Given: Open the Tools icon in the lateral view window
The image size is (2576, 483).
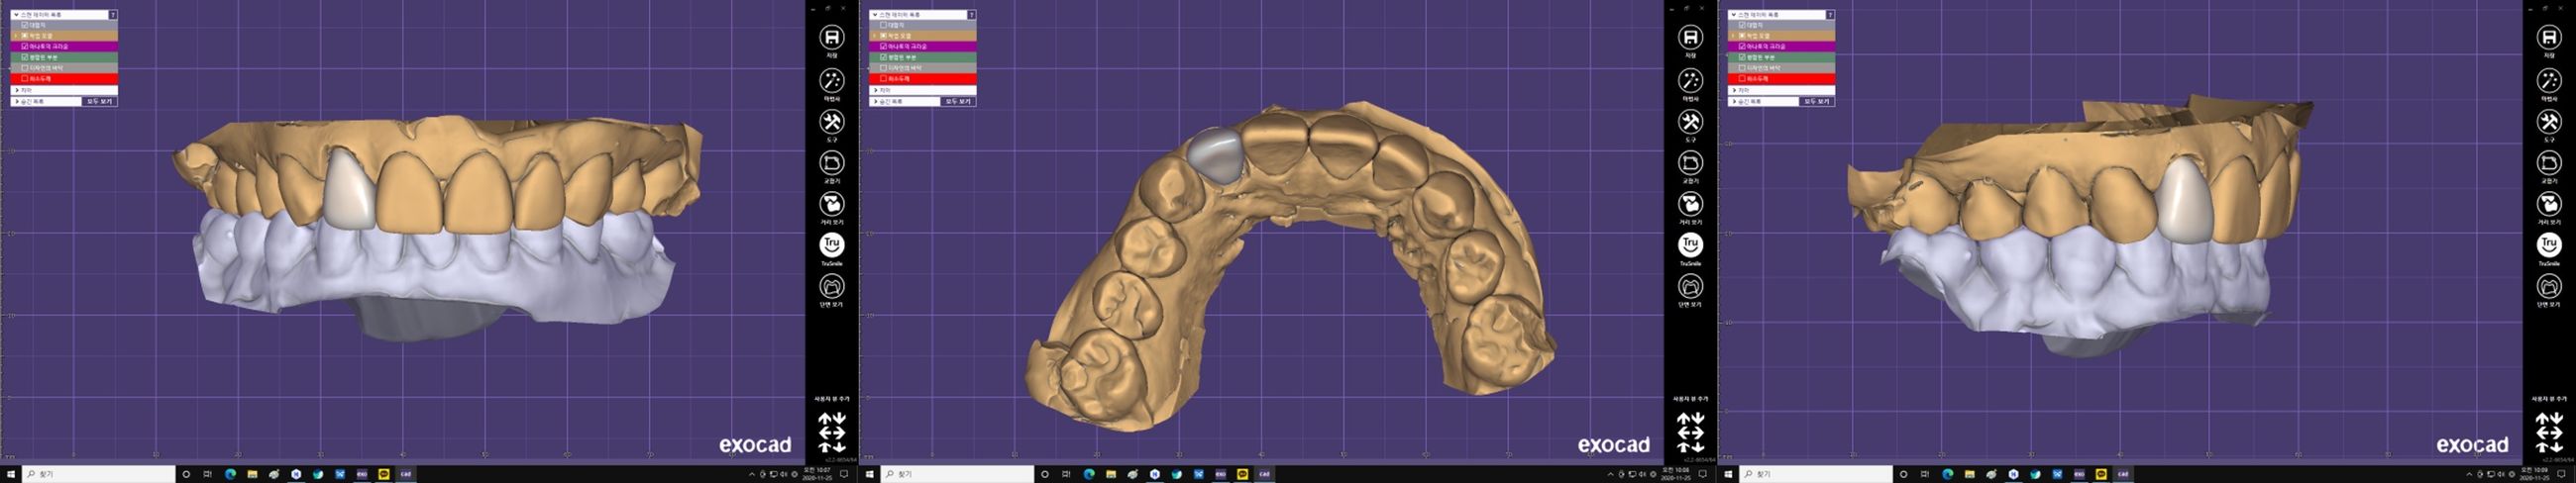Looking at the screenshot, I should click(2549, 122).
